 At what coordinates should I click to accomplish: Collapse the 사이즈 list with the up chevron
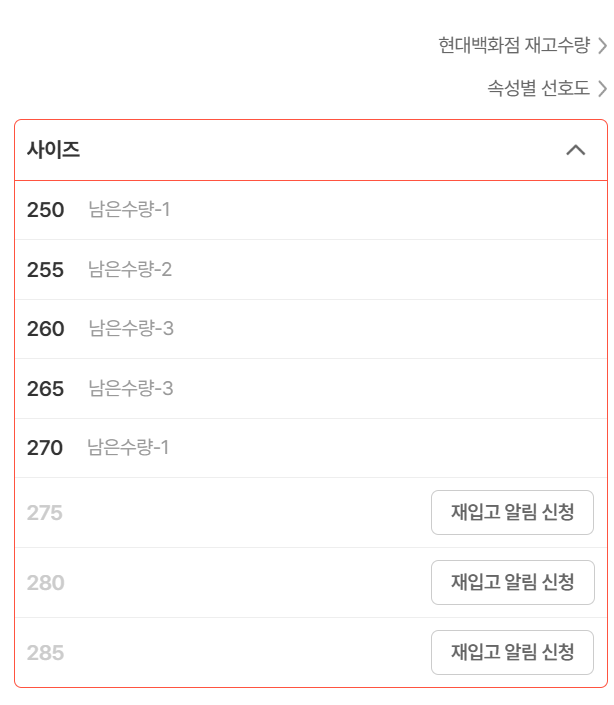pos(575,150)
